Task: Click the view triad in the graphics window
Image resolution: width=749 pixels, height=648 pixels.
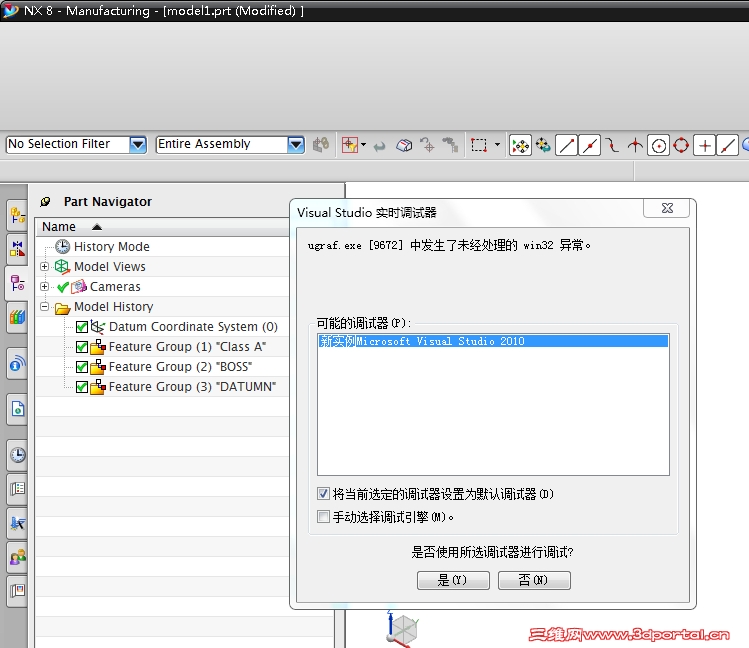Action: tap(402, 629)
